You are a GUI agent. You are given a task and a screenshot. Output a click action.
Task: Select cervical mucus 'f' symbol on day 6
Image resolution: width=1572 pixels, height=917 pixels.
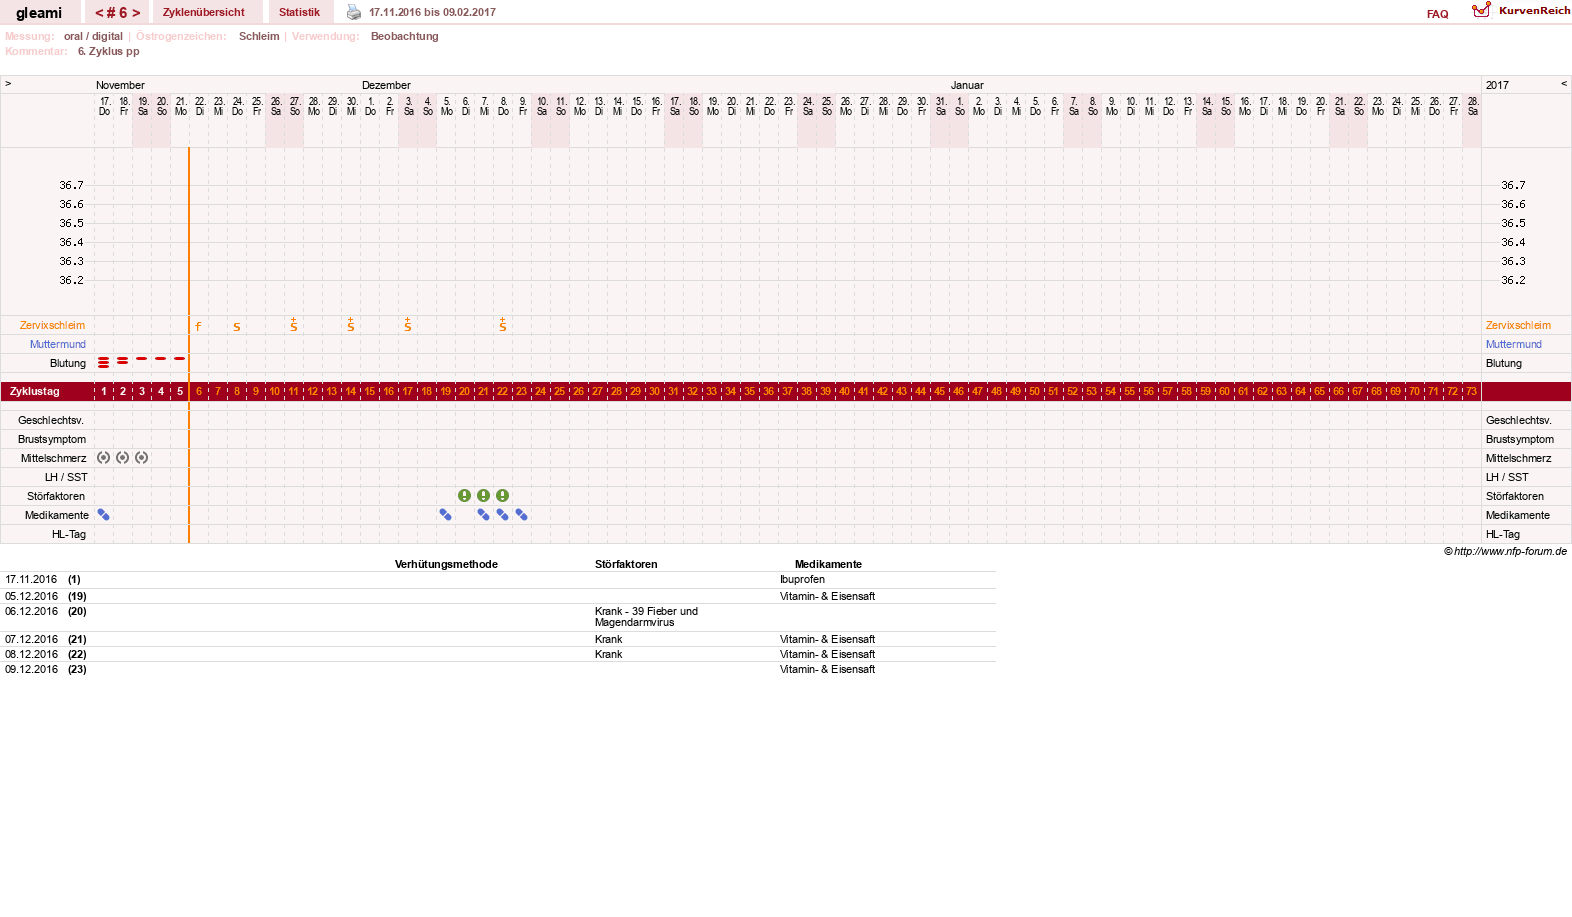(198, 326)
